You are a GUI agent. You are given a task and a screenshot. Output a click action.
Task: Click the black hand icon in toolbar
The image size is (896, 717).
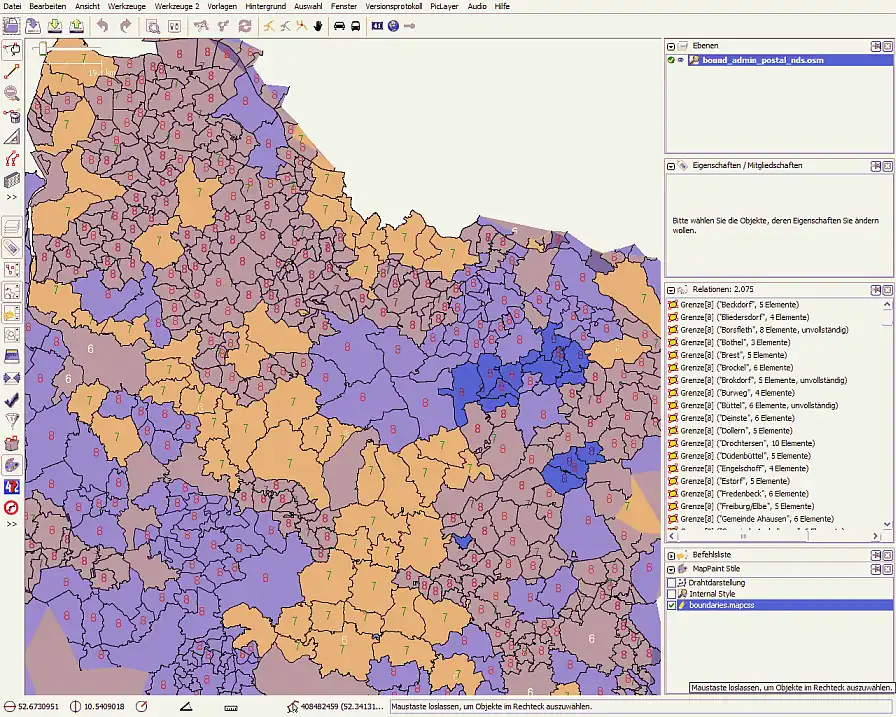318,26
